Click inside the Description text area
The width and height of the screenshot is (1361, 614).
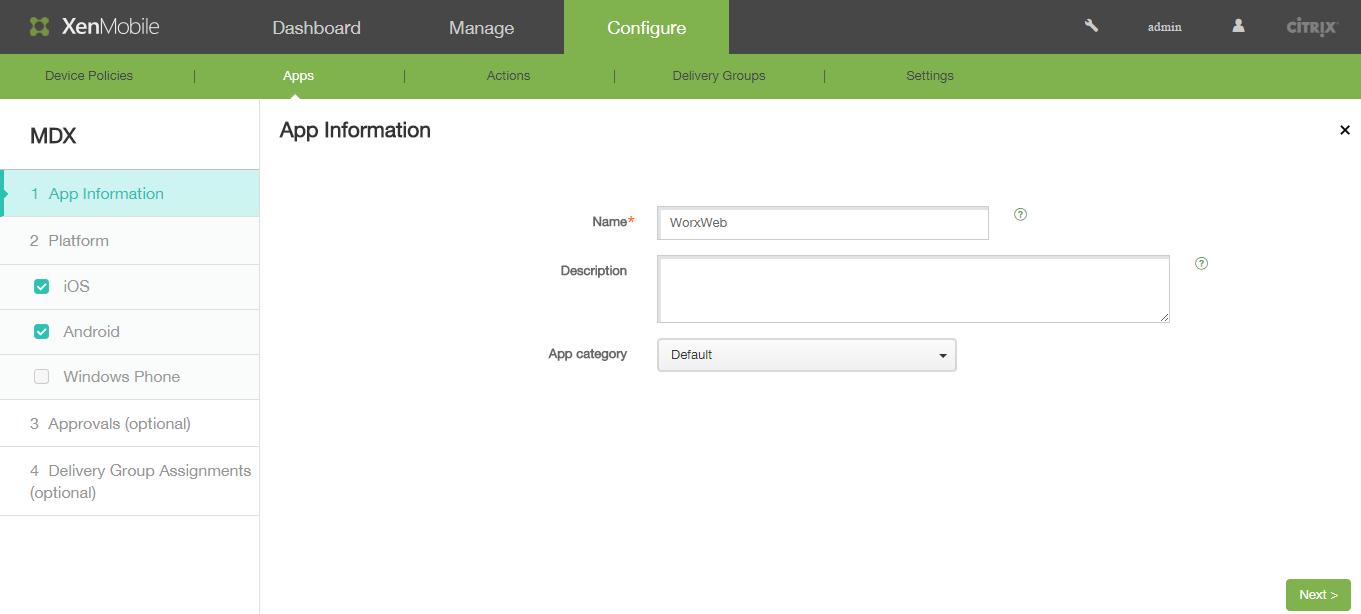pyautogui.click(x=912, y=289)
